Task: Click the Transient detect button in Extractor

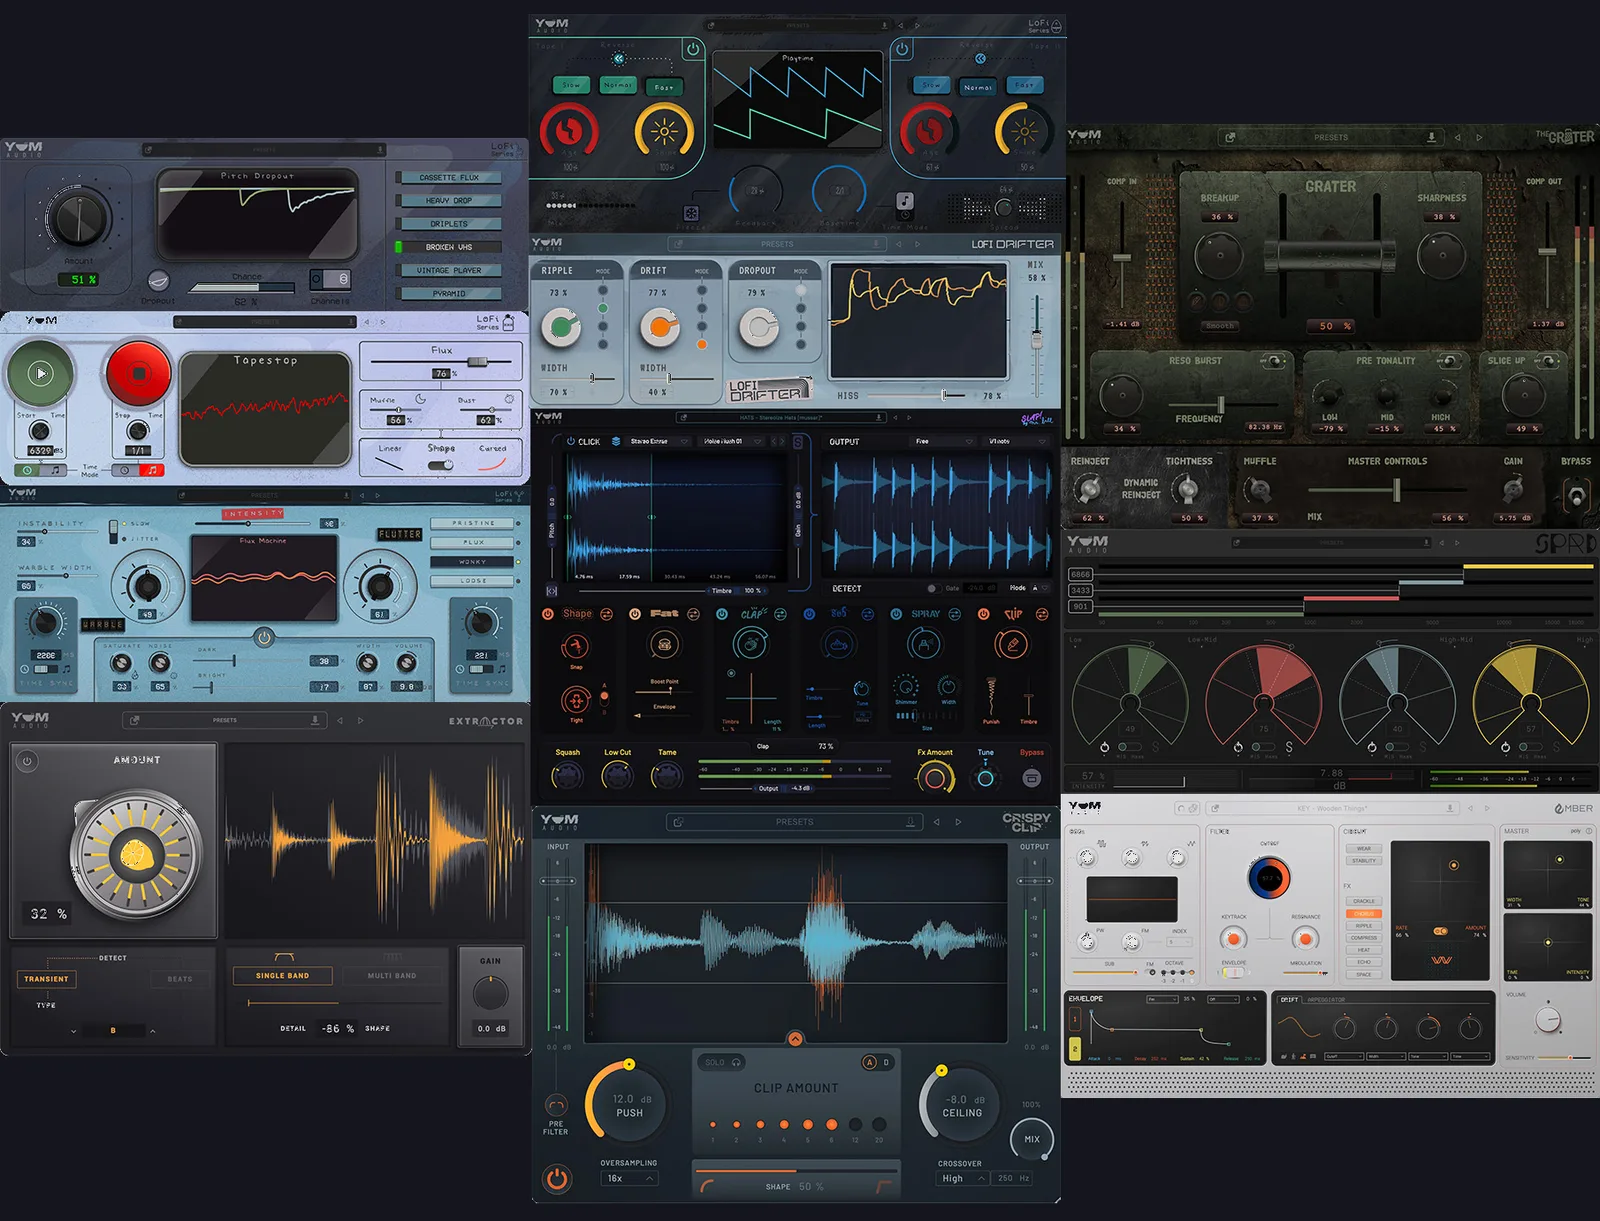Action: coord(47,979)
